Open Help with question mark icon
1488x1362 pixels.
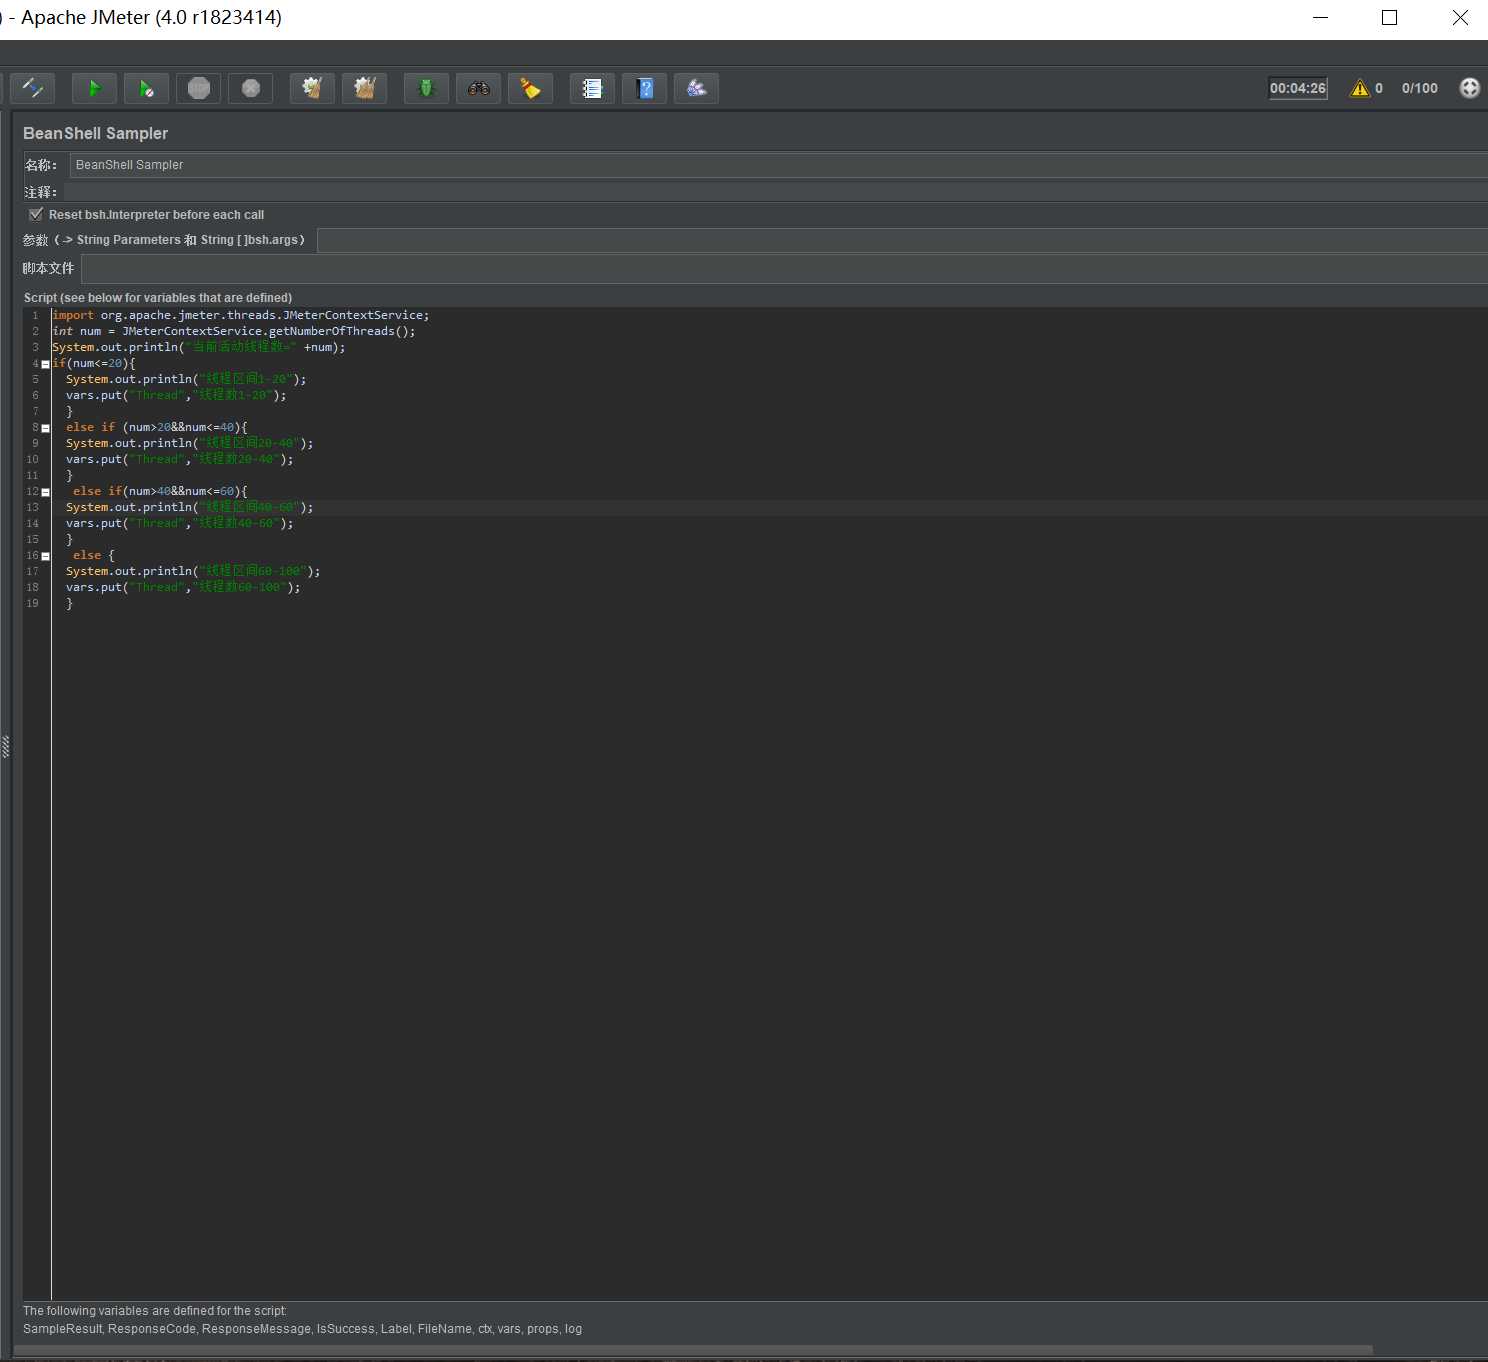644,88
